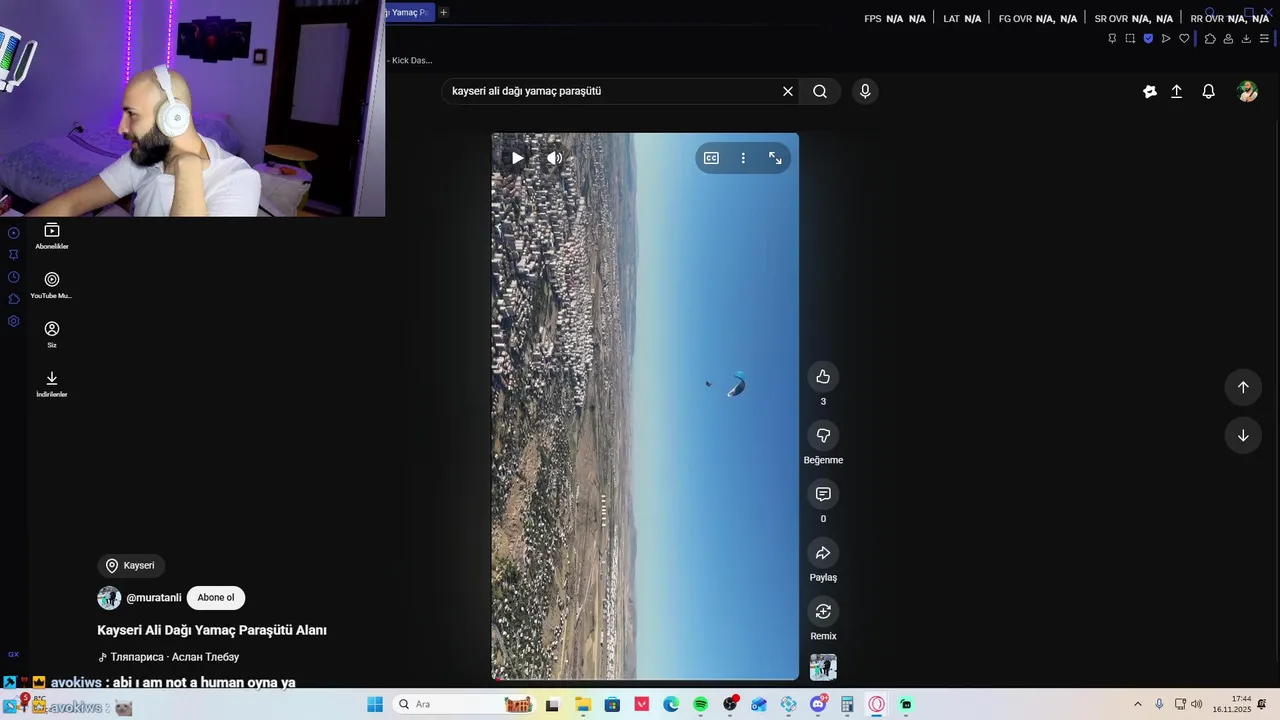
Task: Open the Short's comments panel
Action: click(823, 494)
